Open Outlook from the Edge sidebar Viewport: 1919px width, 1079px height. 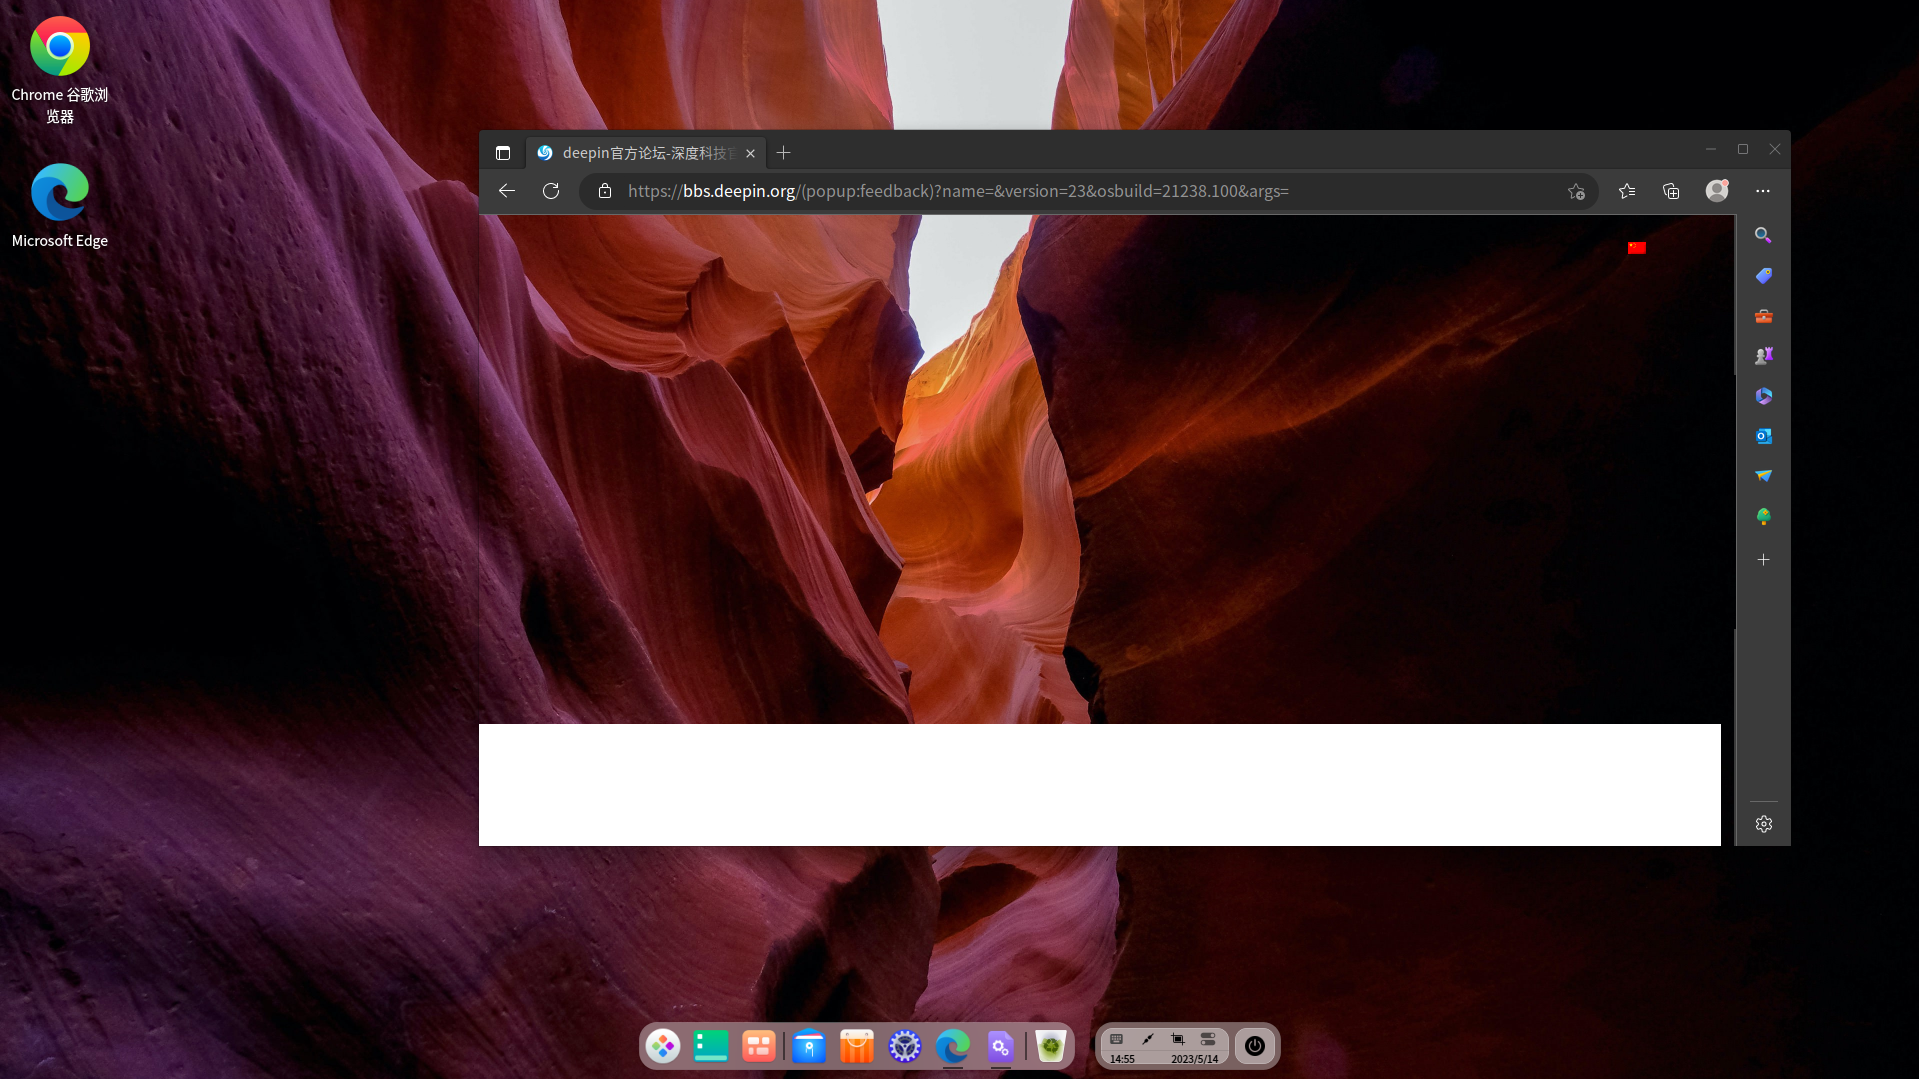click(x=1763, y=436)
